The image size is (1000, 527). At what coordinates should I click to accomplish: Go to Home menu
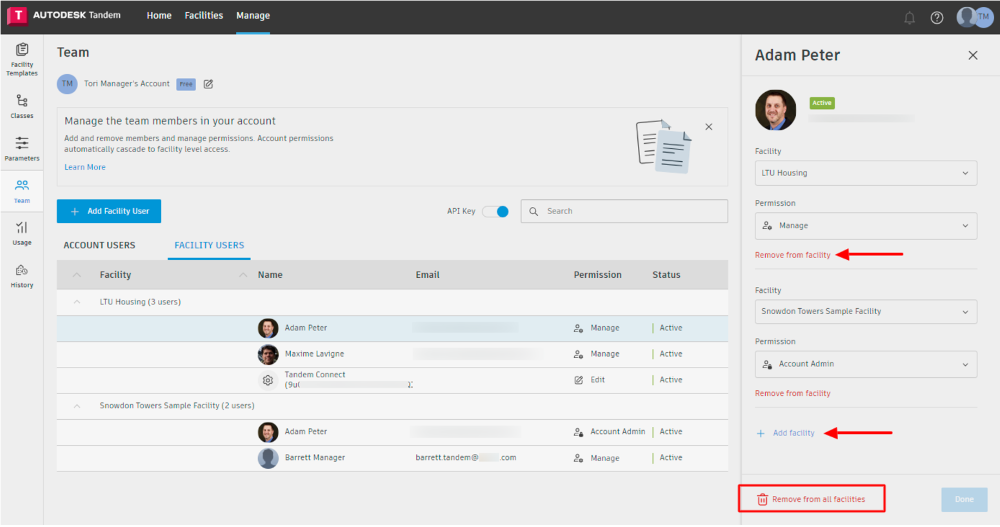point(159,15)
